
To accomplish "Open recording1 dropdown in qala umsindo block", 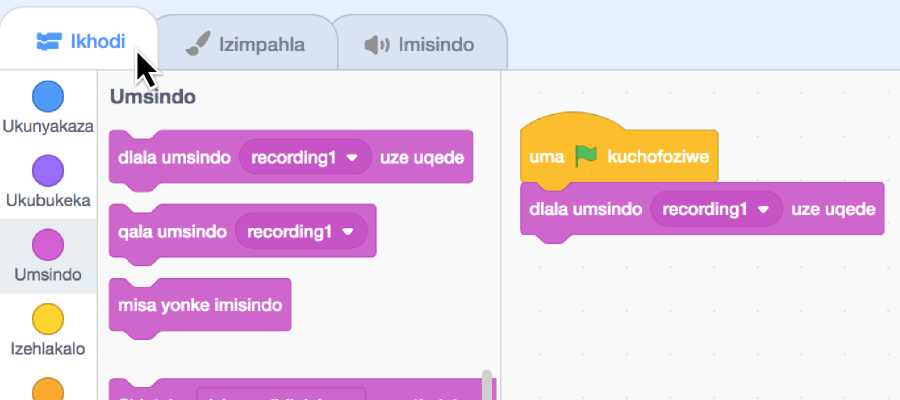I will [x=301, y=231].
